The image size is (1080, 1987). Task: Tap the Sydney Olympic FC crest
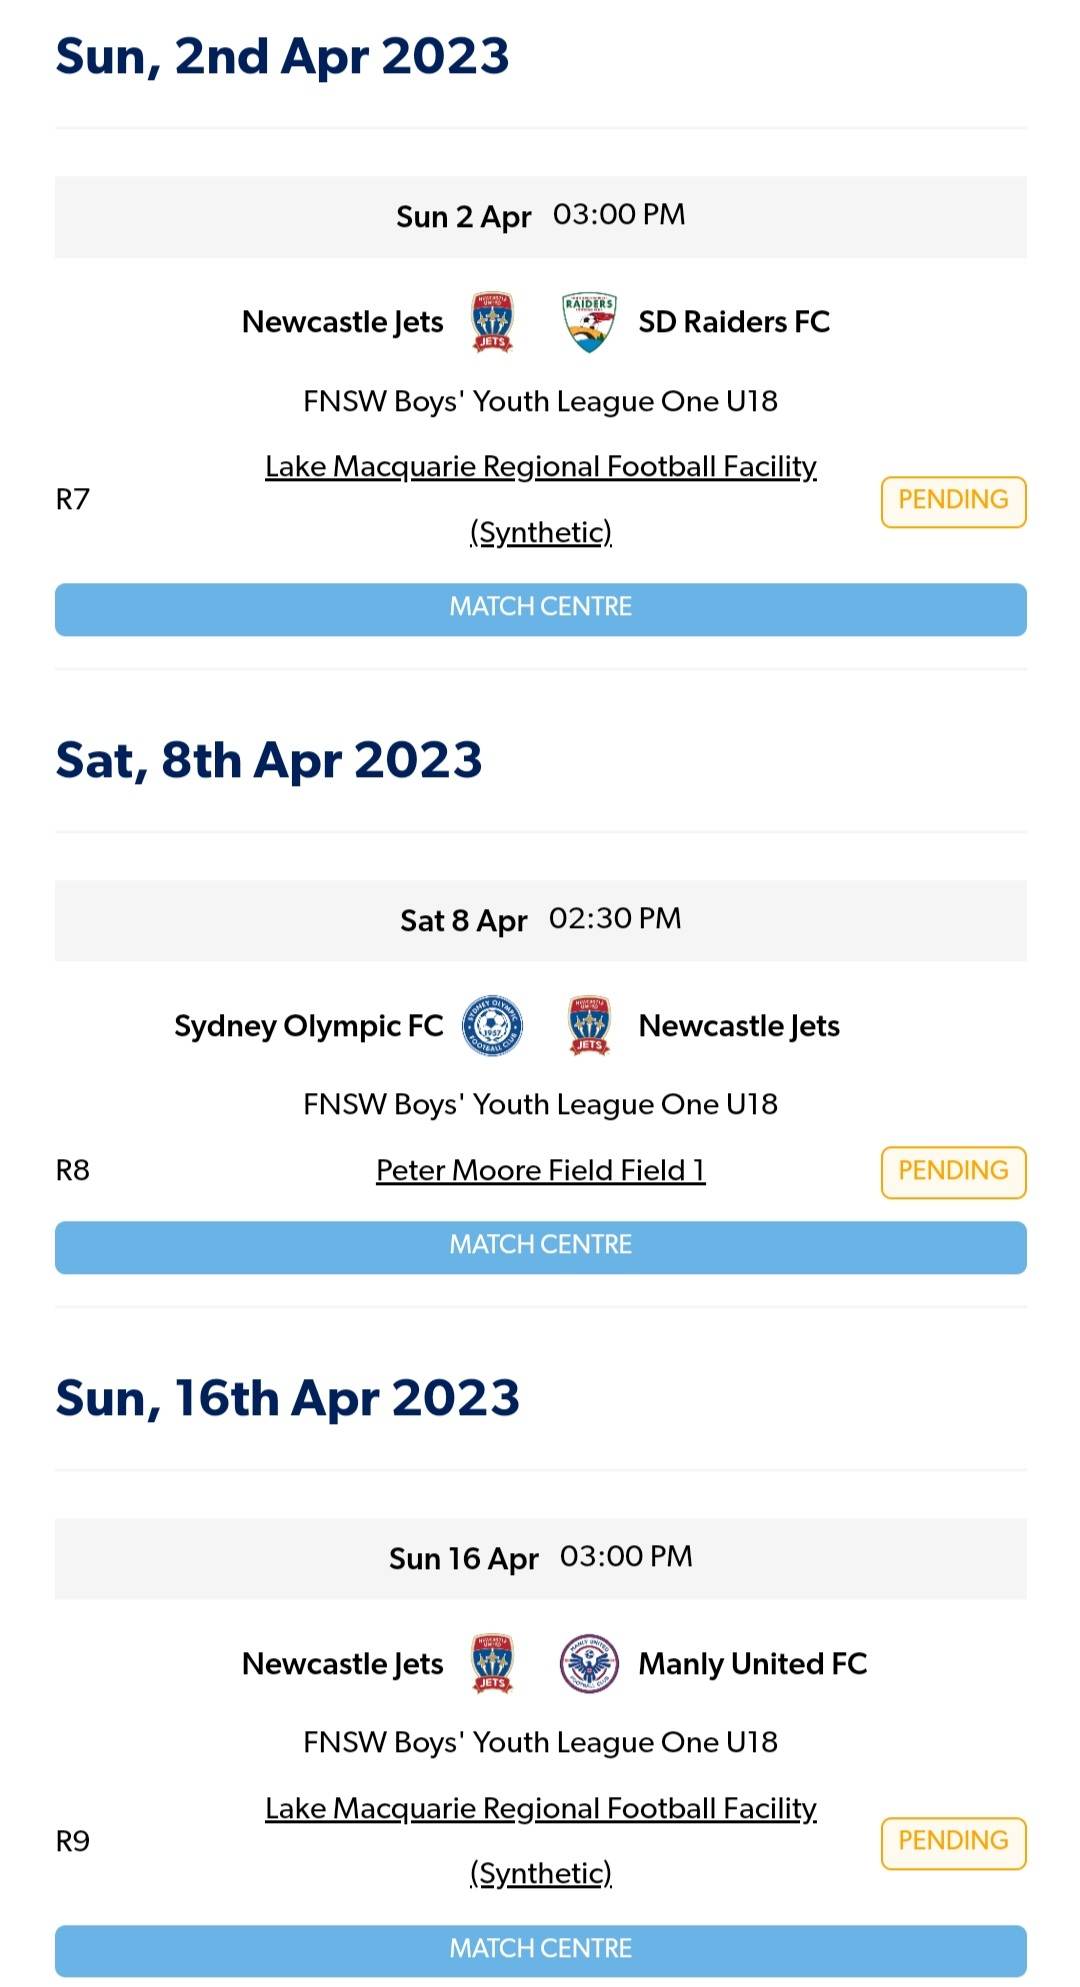(x=492, y=1026)
